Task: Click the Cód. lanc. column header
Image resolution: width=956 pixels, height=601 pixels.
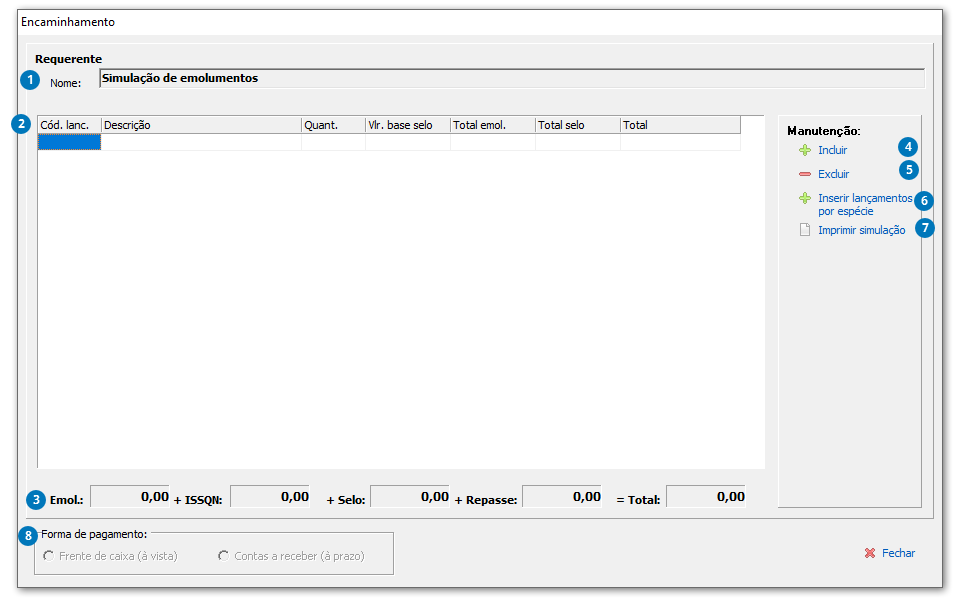Action: coord(70,125)
